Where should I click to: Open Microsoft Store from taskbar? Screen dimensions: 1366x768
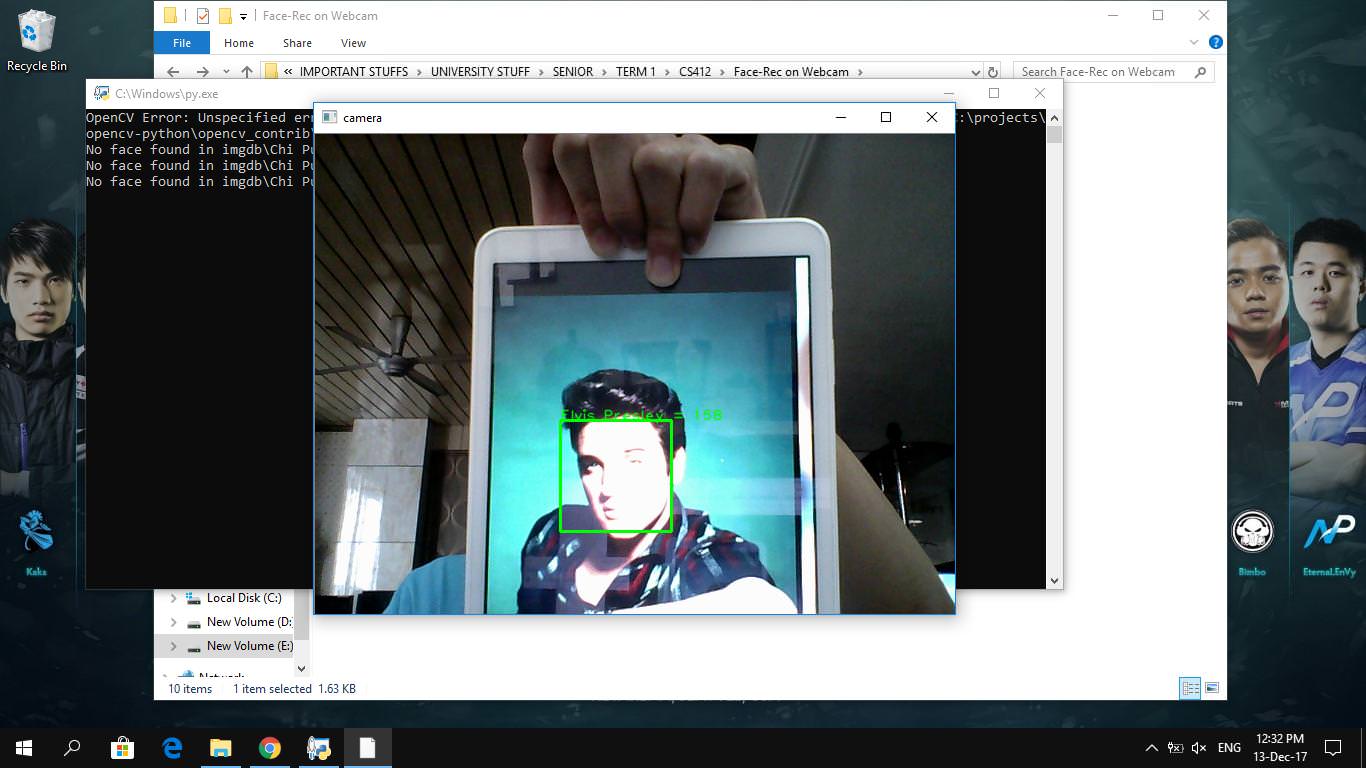(x=122, y=748)
